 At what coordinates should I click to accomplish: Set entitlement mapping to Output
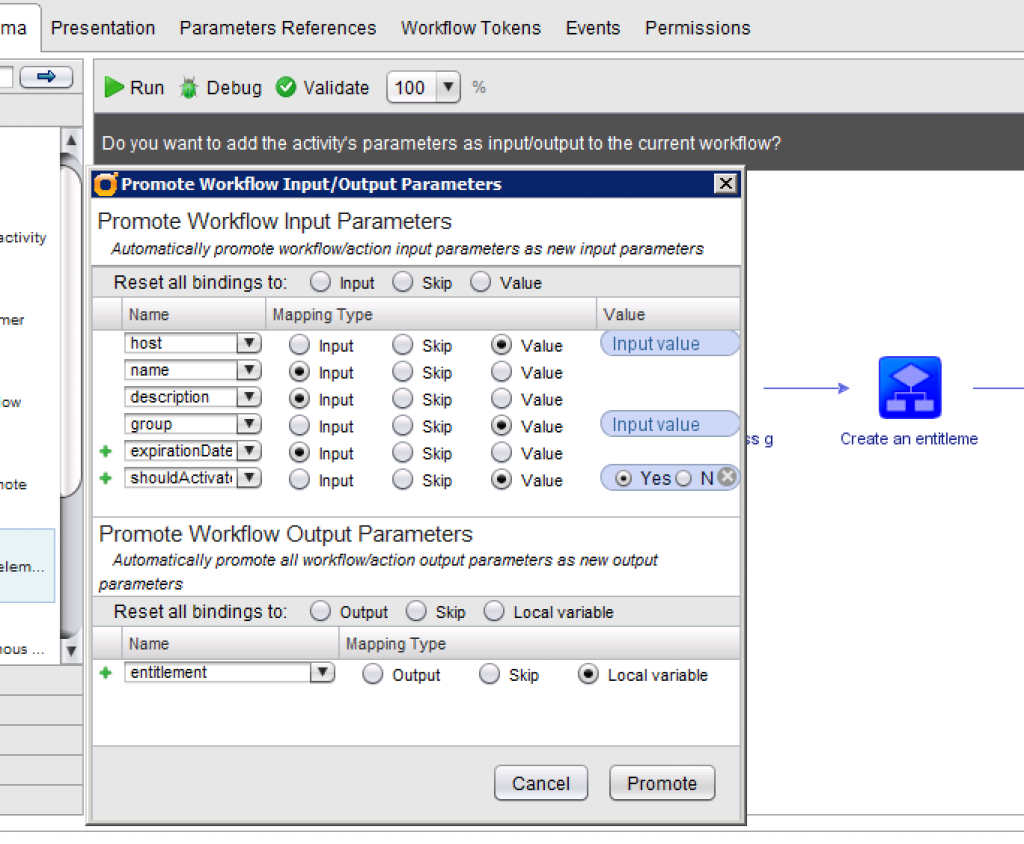point(373,675)
